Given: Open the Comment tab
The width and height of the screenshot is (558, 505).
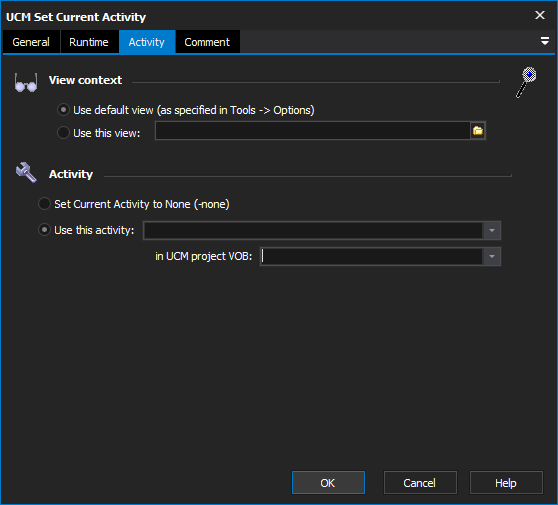Looking at the screenshot, I should coord(207,42).
